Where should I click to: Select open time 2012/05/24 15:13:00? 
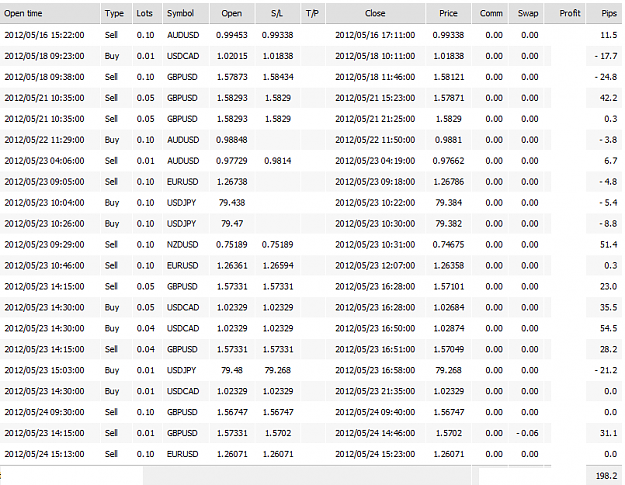44,454
